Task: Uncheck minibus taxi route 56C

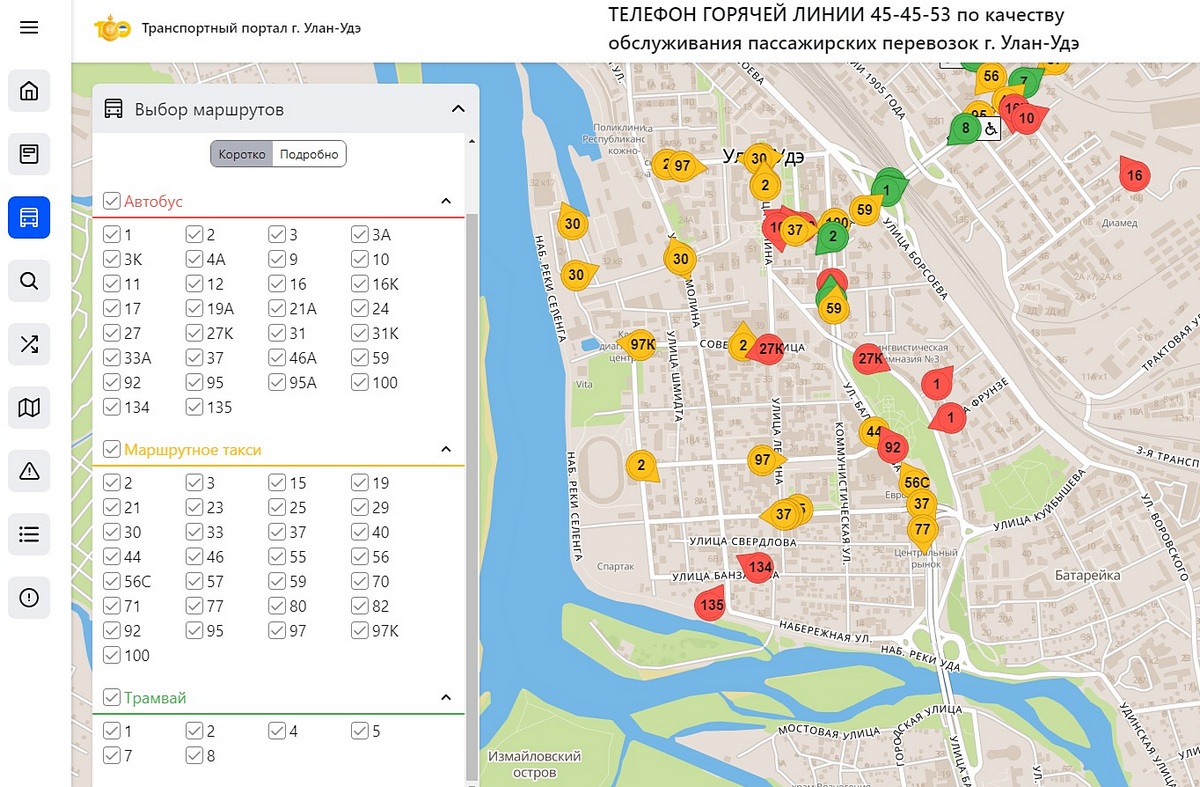Action: click(x=112, y=582)
